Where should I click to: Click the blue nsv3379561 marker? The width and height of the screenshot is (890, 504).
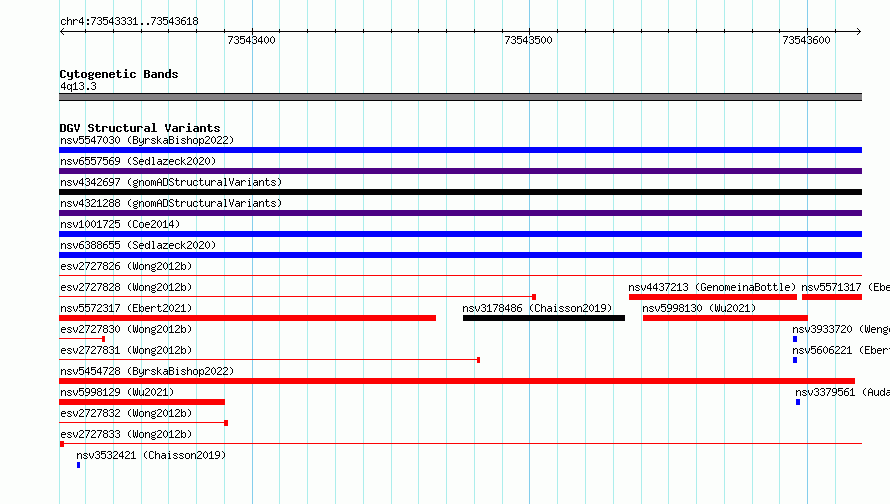(798, 402)
